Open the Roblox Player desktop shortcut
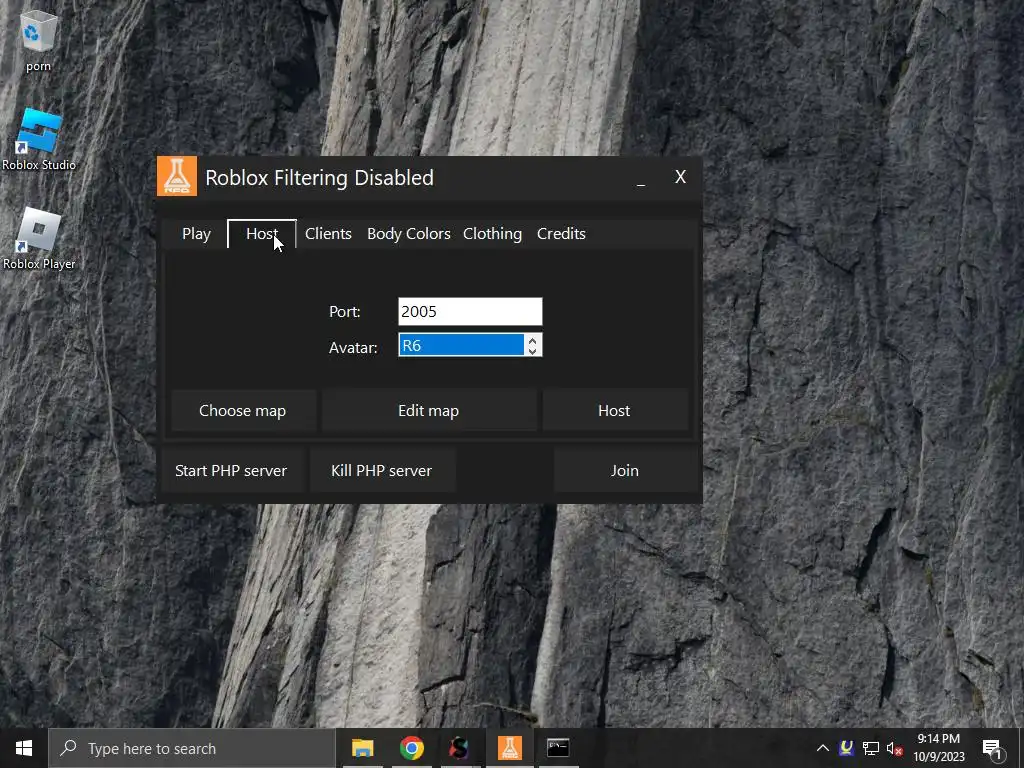 [x=39, y=239]
